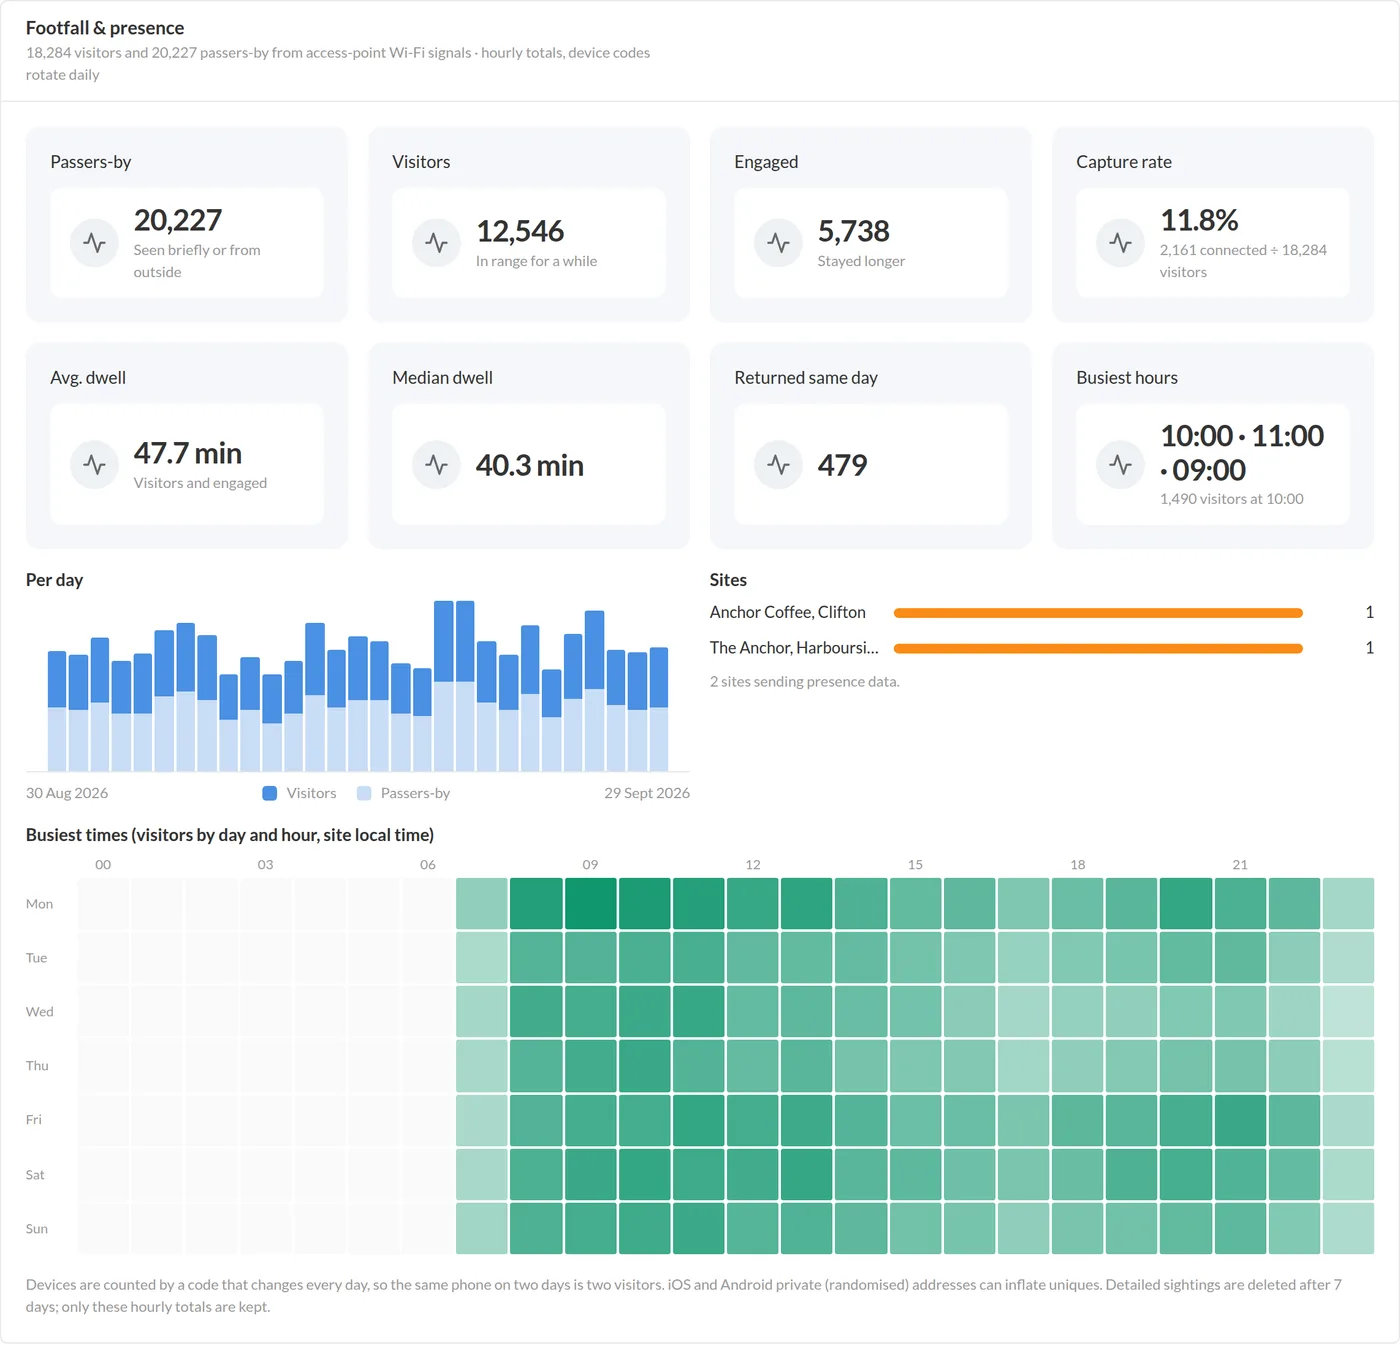Click the Anchor Coffee, Clifton site name

(x=788, y=612)
